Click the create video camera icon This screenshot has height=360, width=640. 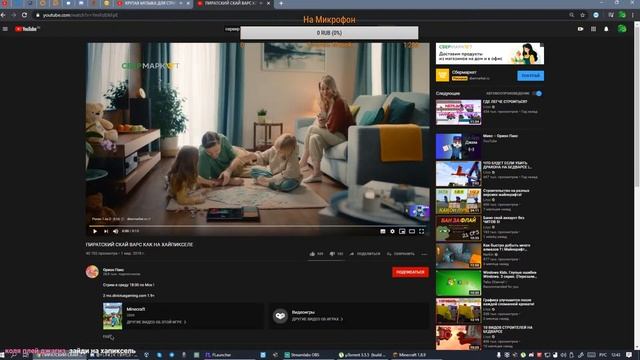pyautogui.click(x=580, y=29)
